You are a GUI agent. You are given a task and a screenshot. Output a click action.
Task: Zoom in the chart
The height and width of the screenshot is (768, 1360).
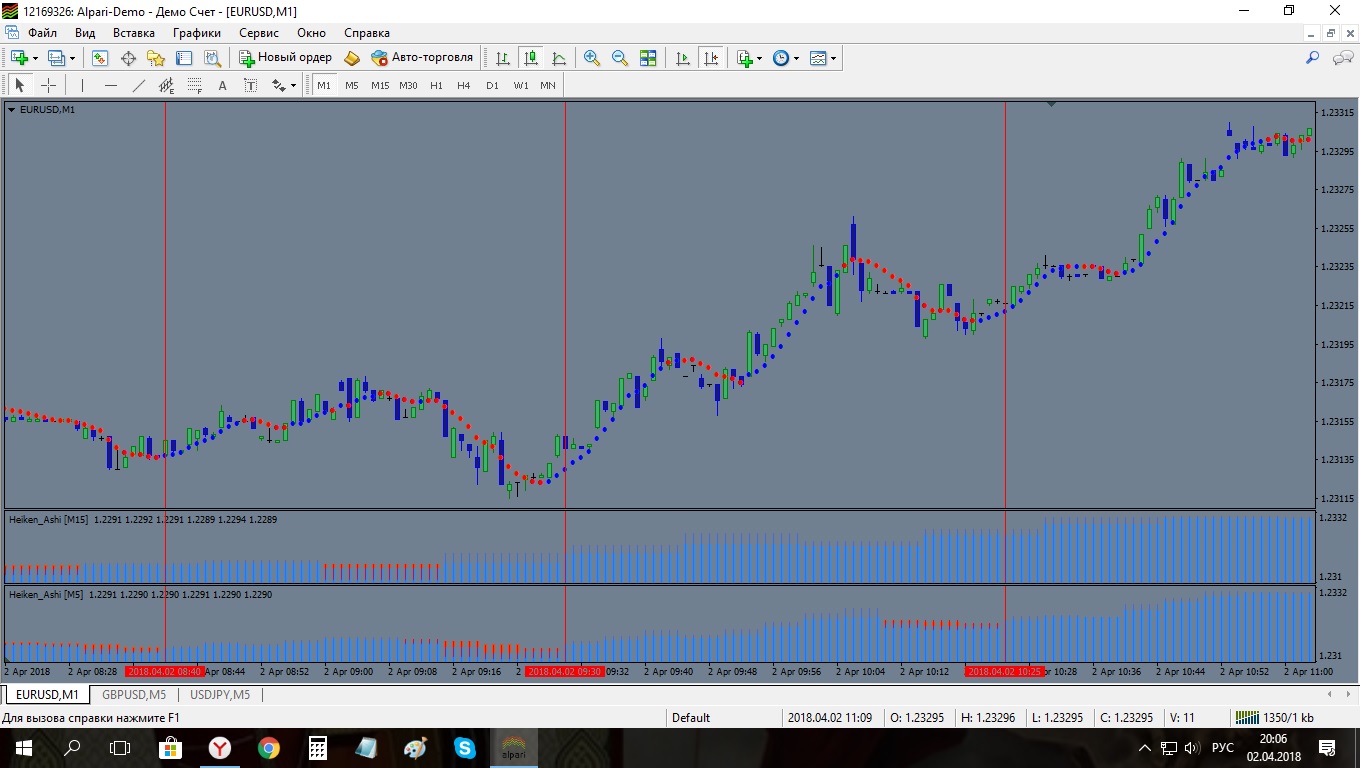coord(592,58)
